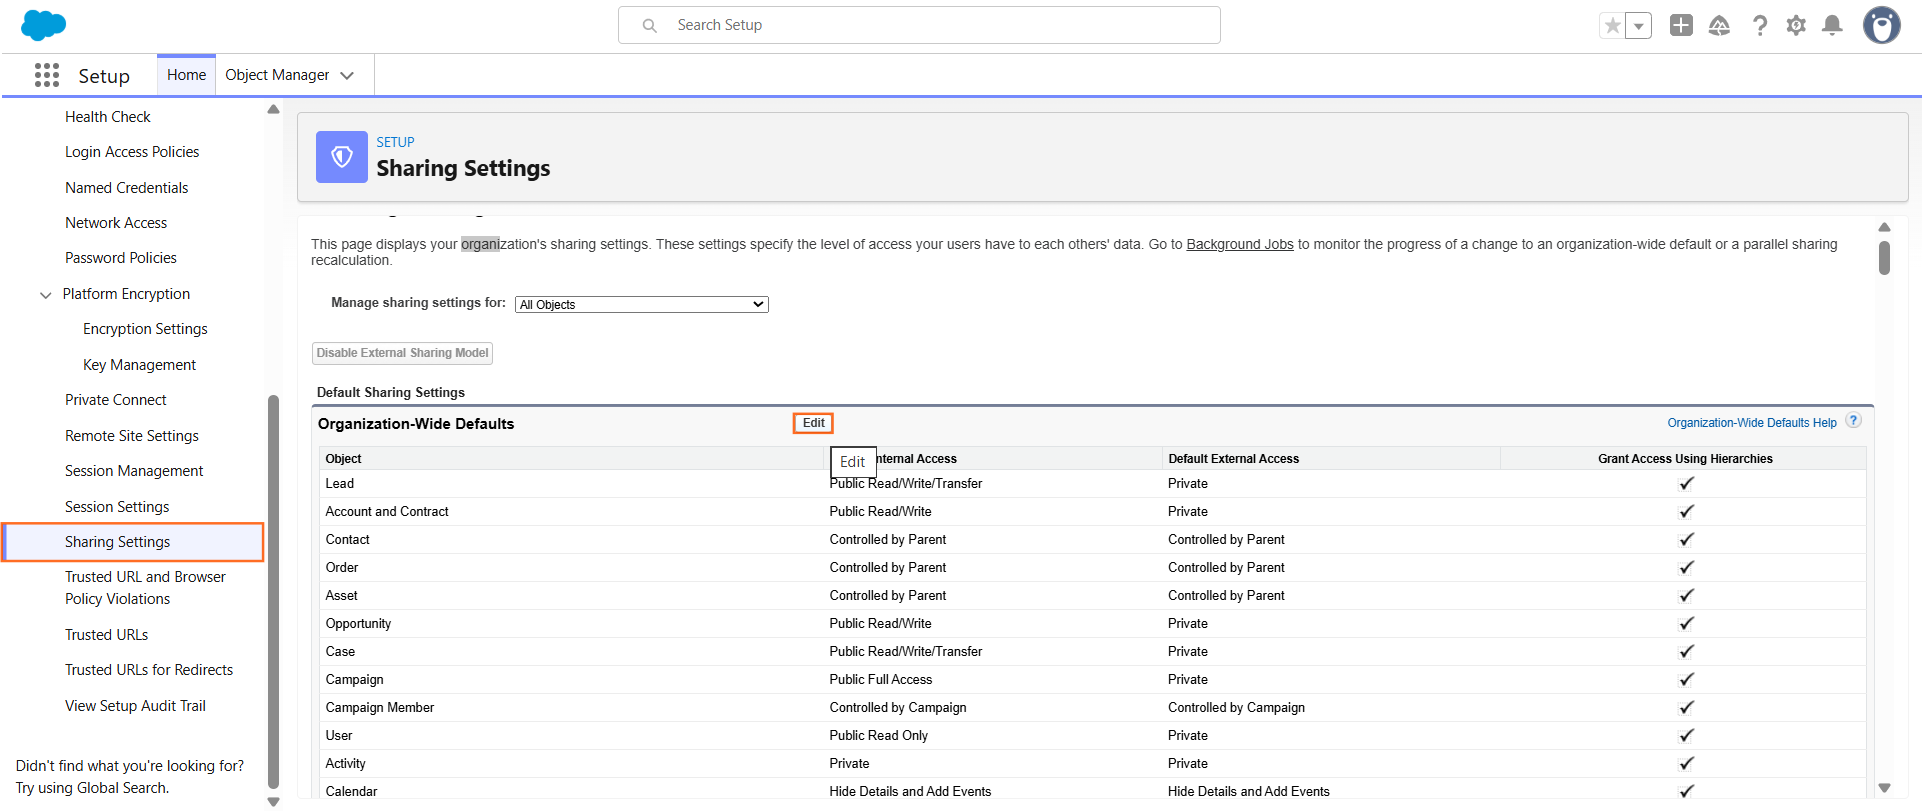Open Session Settings
This screenshot has height=811, width=1922.
tap(117, 507)
